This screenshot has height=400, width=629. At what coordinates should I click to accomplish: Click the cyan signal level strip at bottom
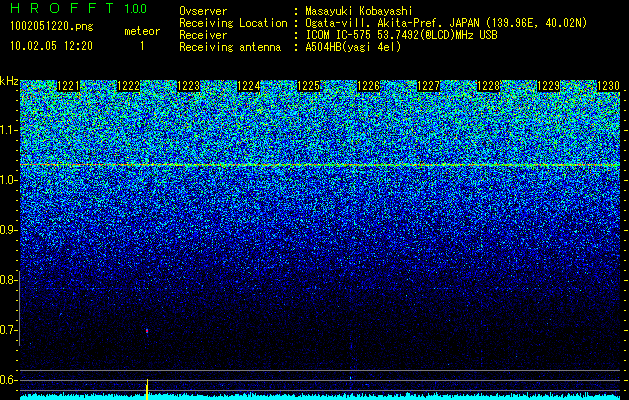click(320, 397)
